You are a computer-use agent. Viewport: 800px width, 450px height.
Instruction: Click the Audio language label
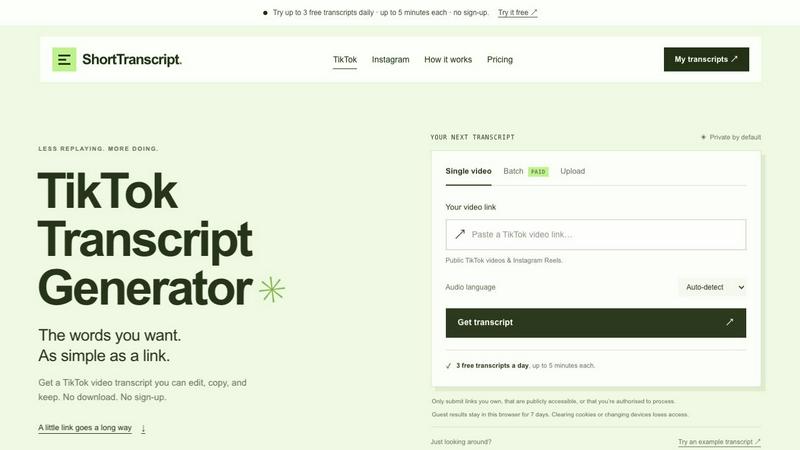click(470, 287)
